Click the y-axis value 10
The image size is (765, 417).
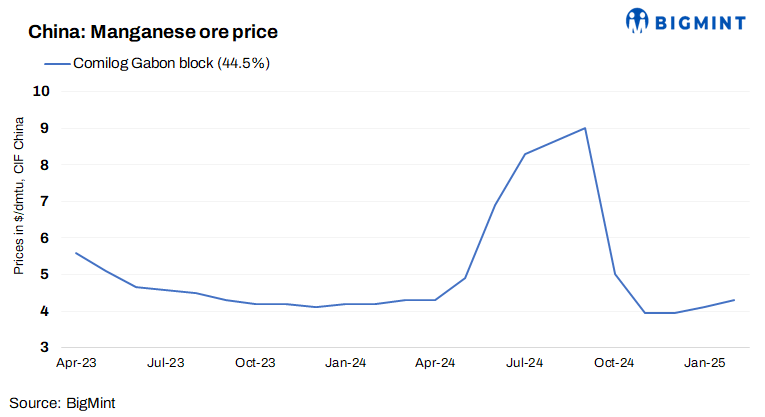coord(43,91)
